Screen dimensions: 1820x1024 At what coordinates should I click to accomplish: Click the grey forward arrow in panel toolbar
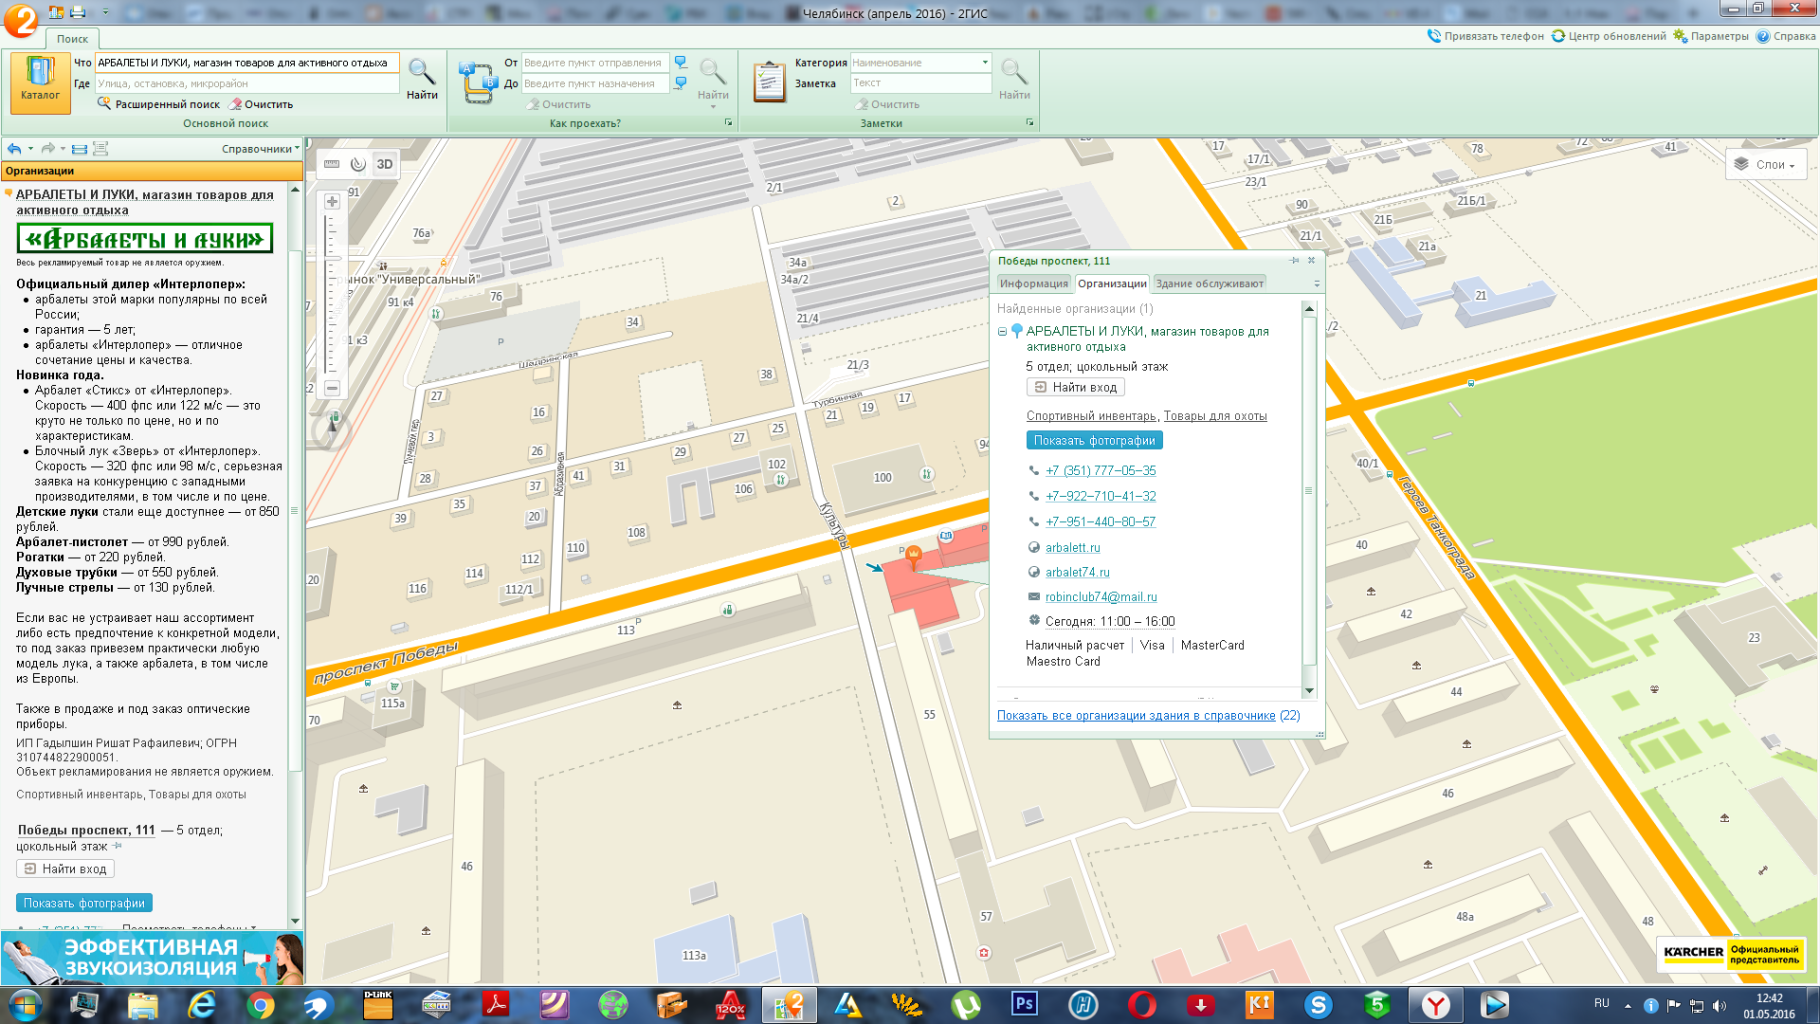(47, 149)
